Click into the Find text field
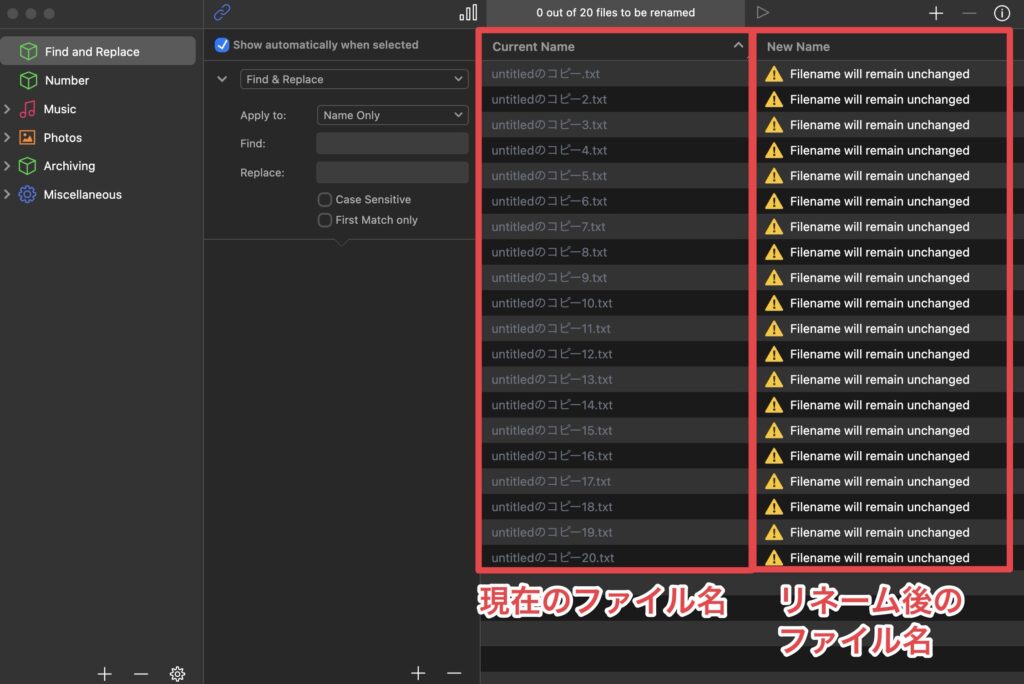This screenshot has width=1024, height=684. click(x=392, y=144)
